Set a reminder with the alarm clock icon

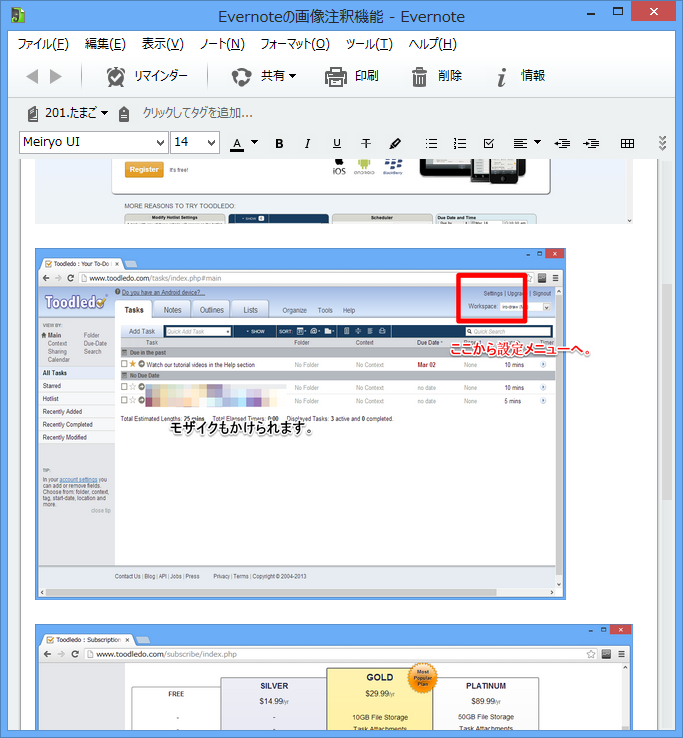pyautogui.click(x=116, y=76)
